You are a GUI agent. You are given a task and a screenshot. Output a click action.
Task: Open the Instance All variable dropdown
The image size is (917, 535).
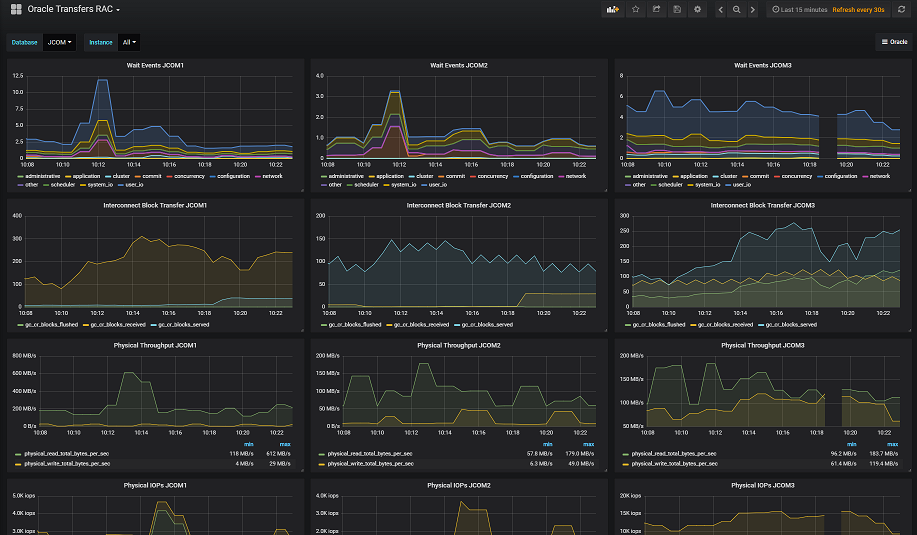click(x=129, y=42)
